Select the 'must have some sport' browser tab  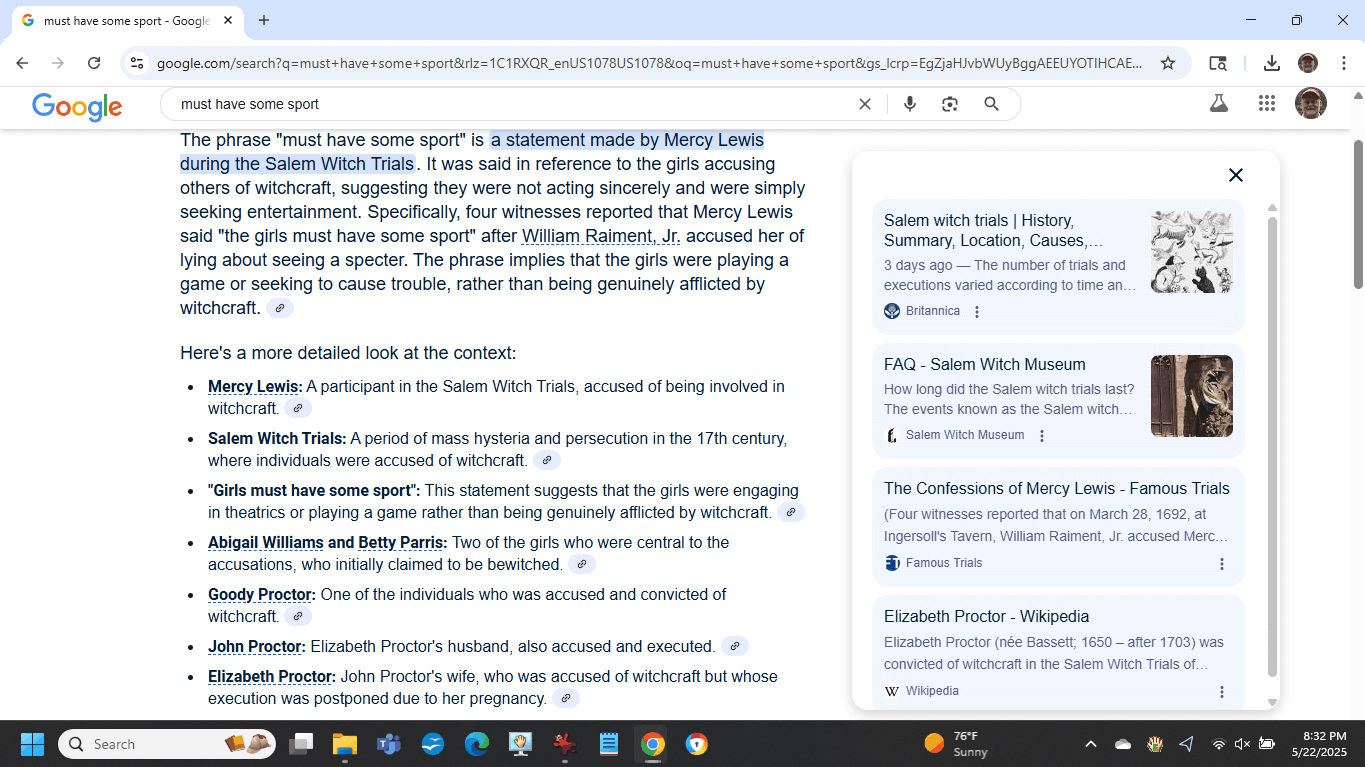click(x=127, y=21)
